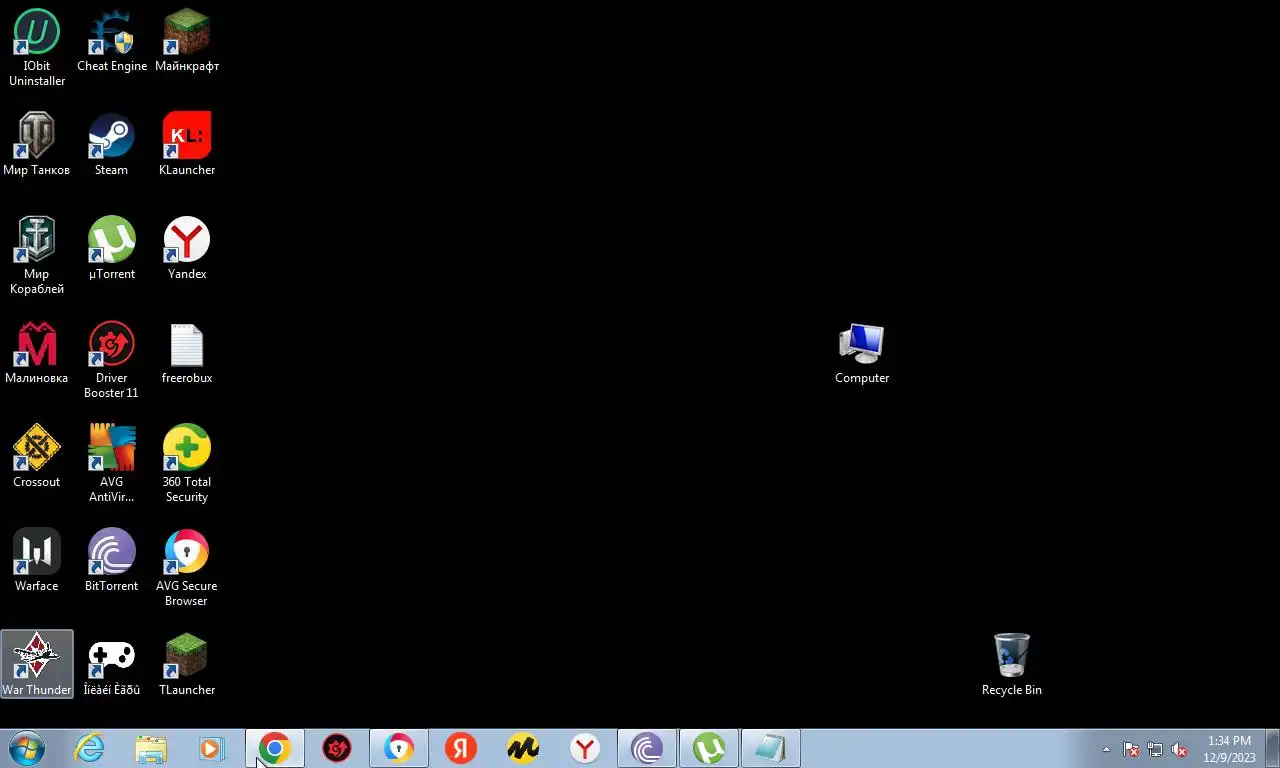Select the AVG Secure Browser desktop shortcut

187,567
